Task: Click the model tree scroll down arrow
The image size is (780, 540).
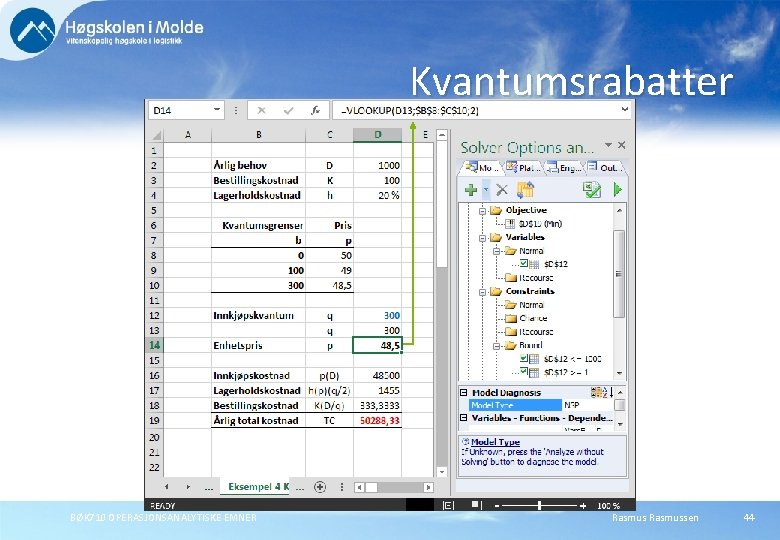Action: click(619, 373)
